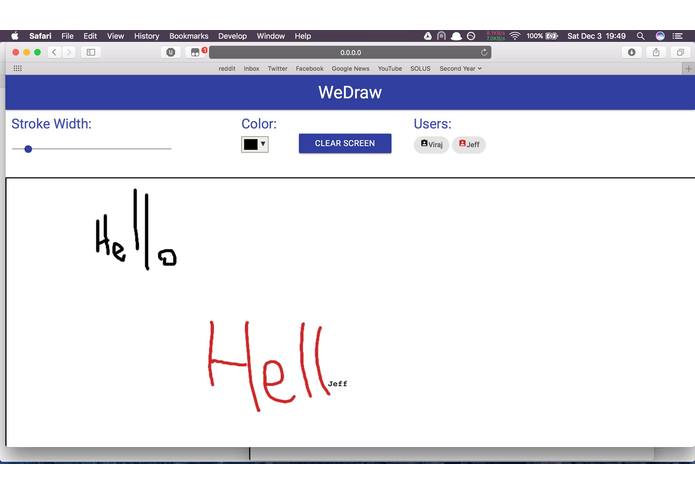Click the arch-shaped menu bar icon
The image size is (695, 494).
(x=441, y=36)
